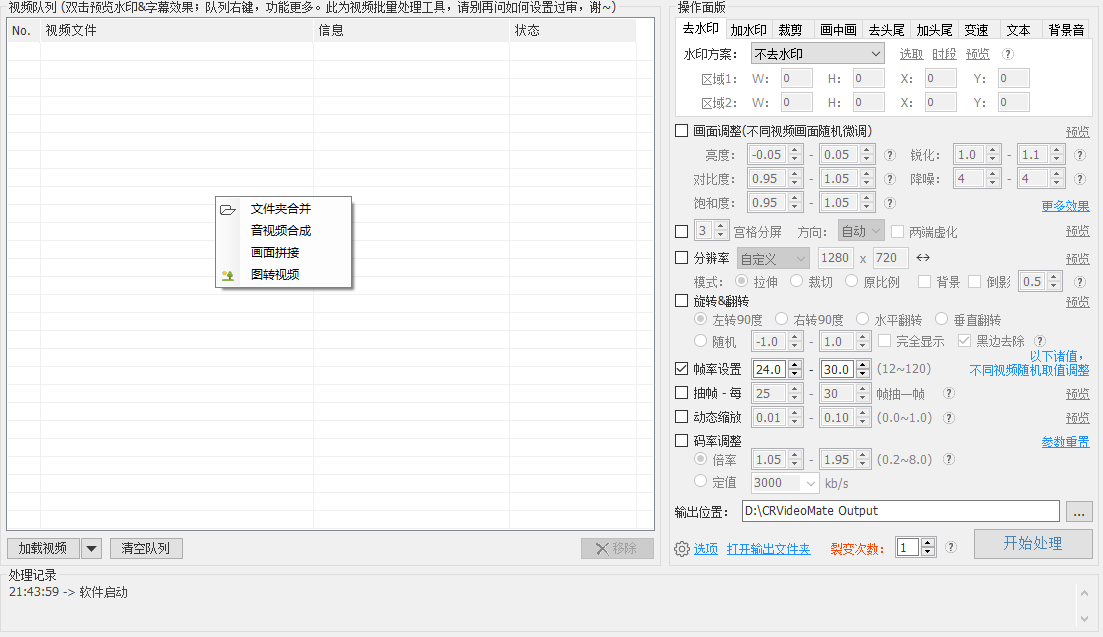
Task: Choose 音视频合成 from context menu
Action: tap(281, 231)
